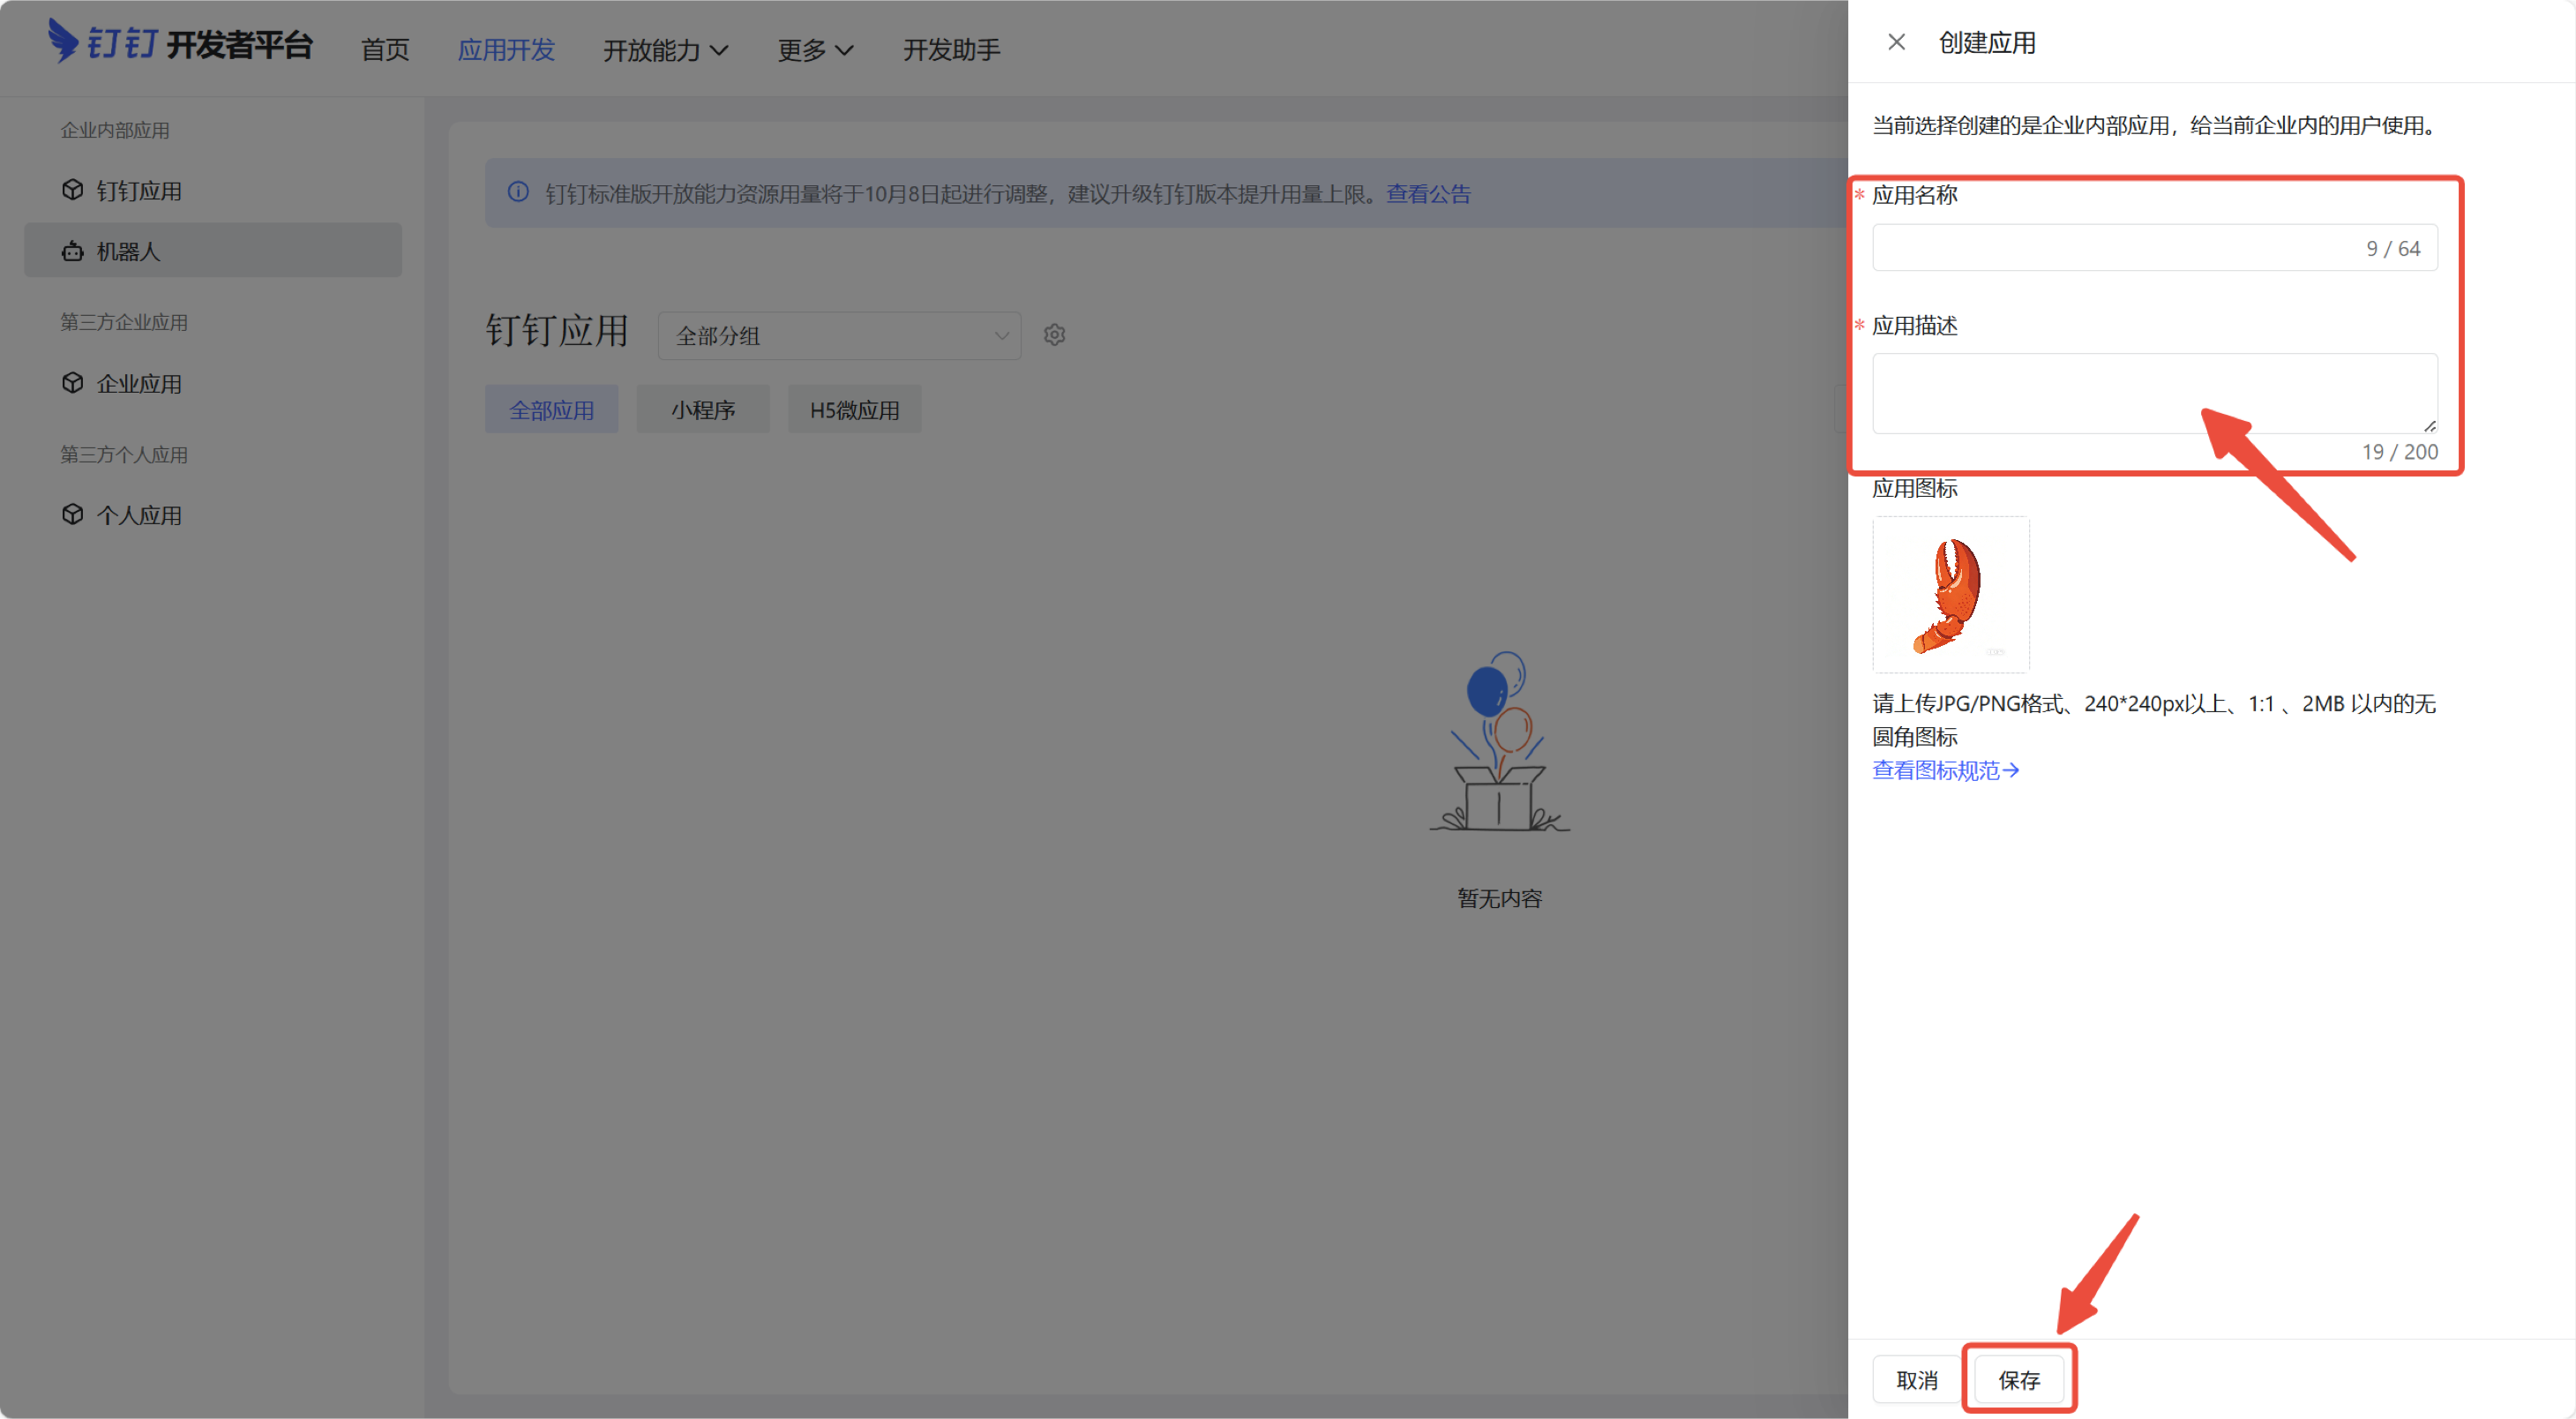2576x1419 pixels.
Task: Click the 机器人 robot icon
Action: [72, 251]
